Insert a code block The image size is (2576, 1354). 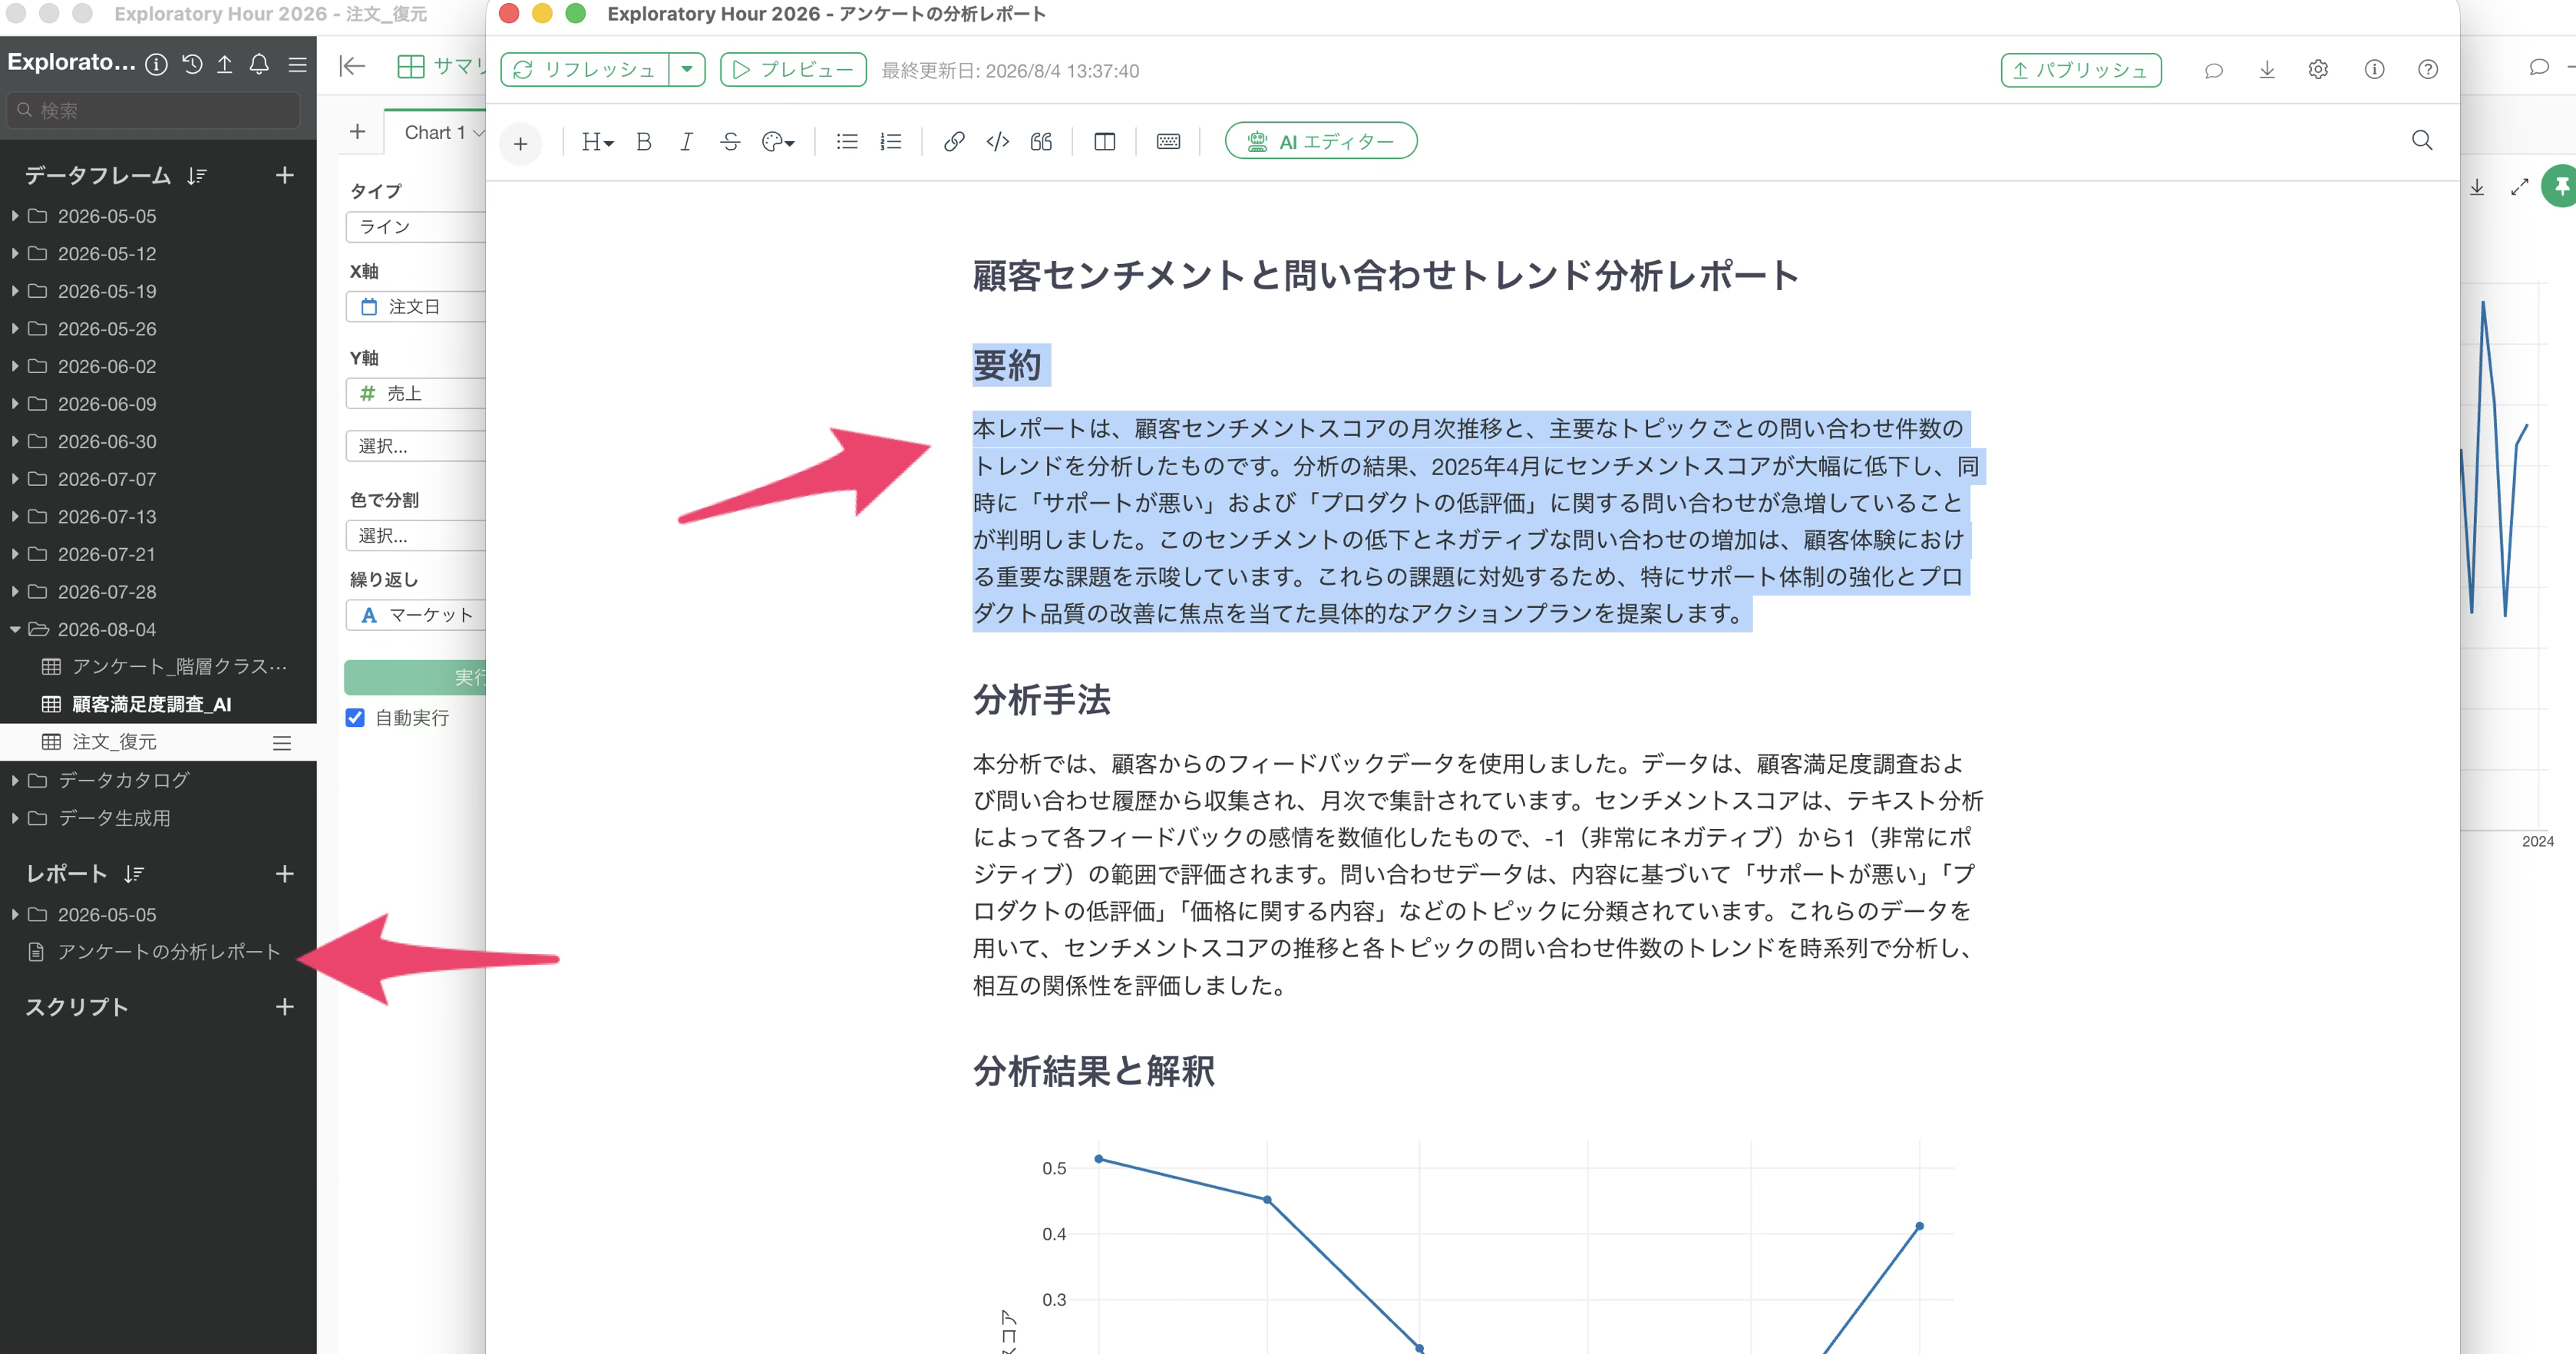pyautogui.click(x=997, y=142)
